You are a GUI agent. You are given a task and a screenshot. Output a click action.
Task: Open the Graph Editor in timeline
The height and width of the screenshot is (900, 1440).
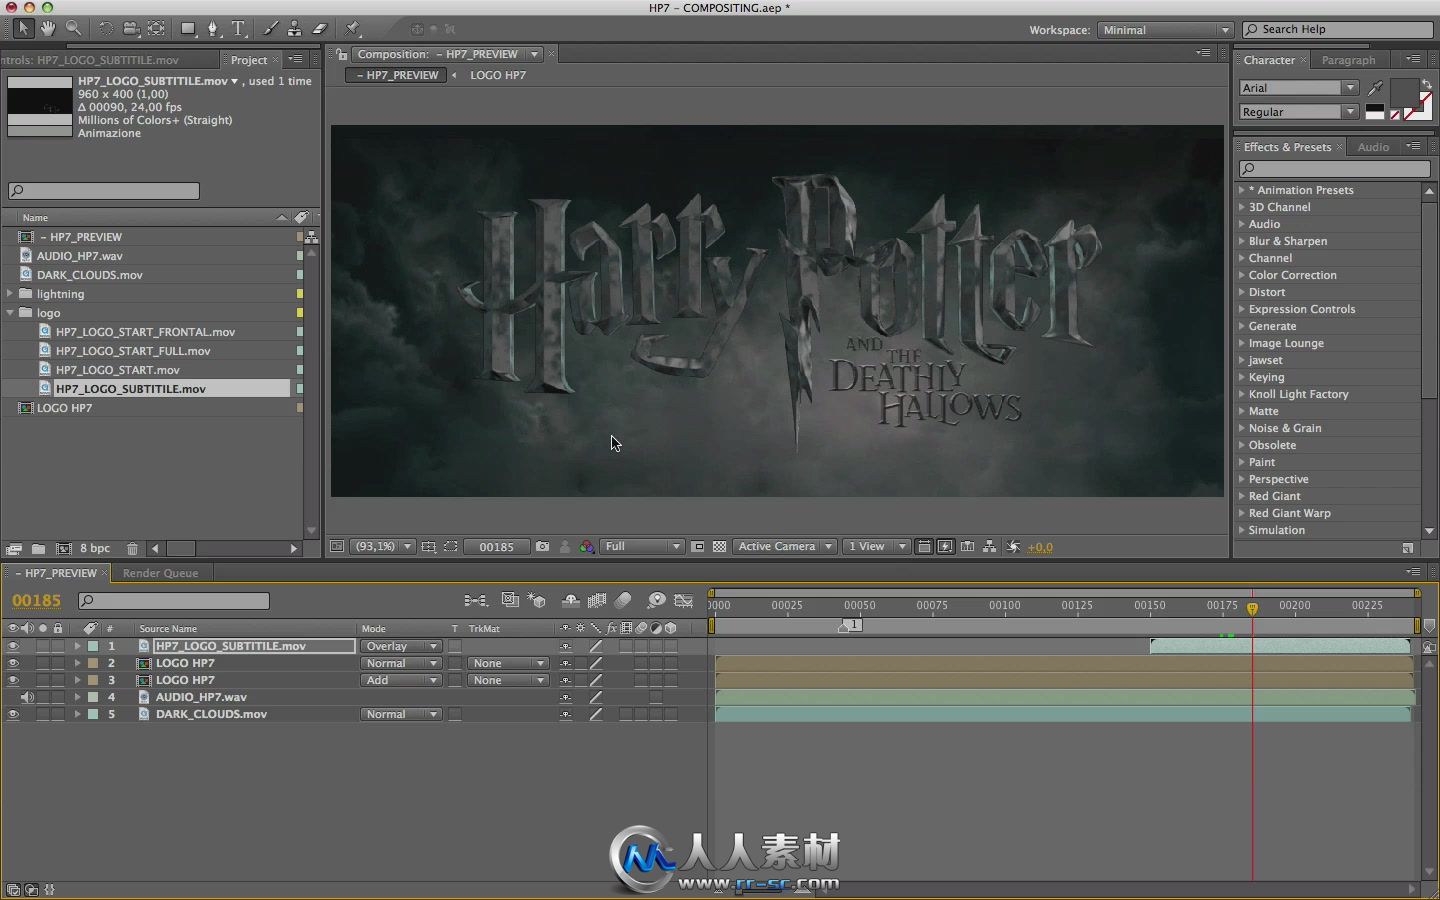point(684,600)
